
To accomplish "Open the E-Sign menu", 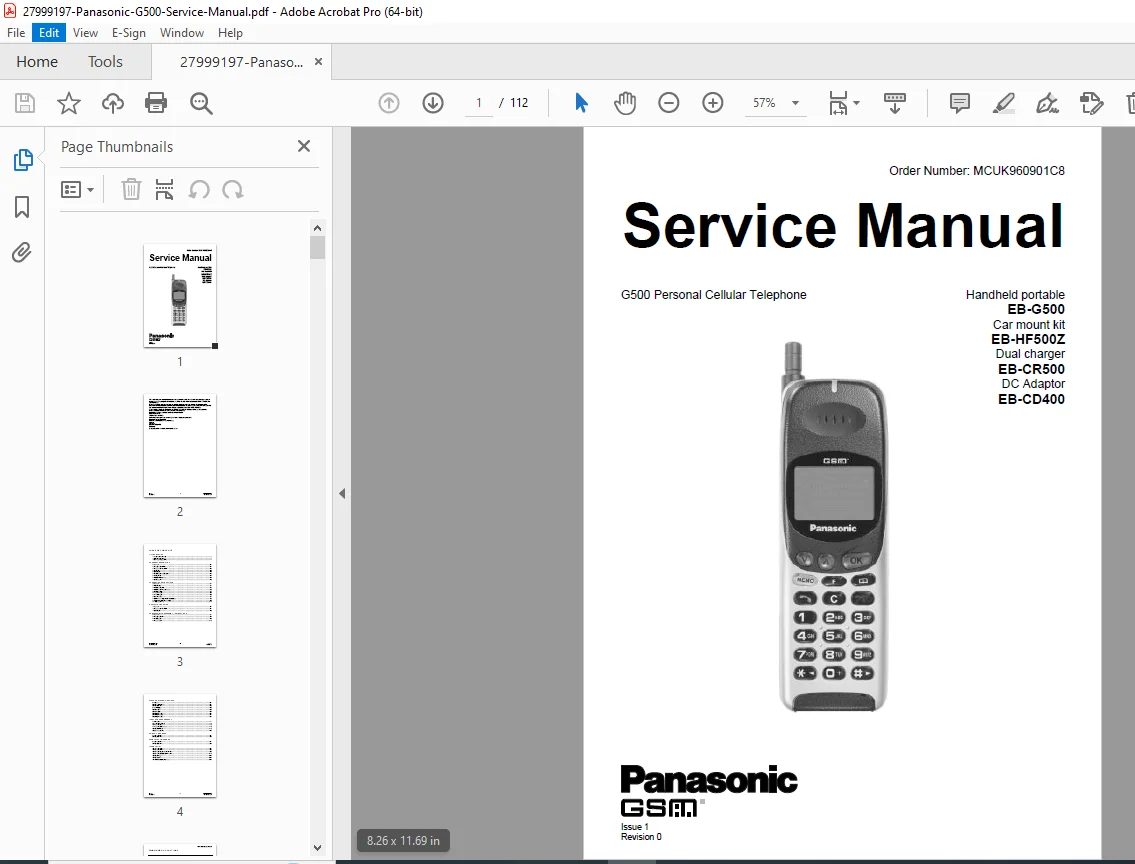I will coord(128,33).
